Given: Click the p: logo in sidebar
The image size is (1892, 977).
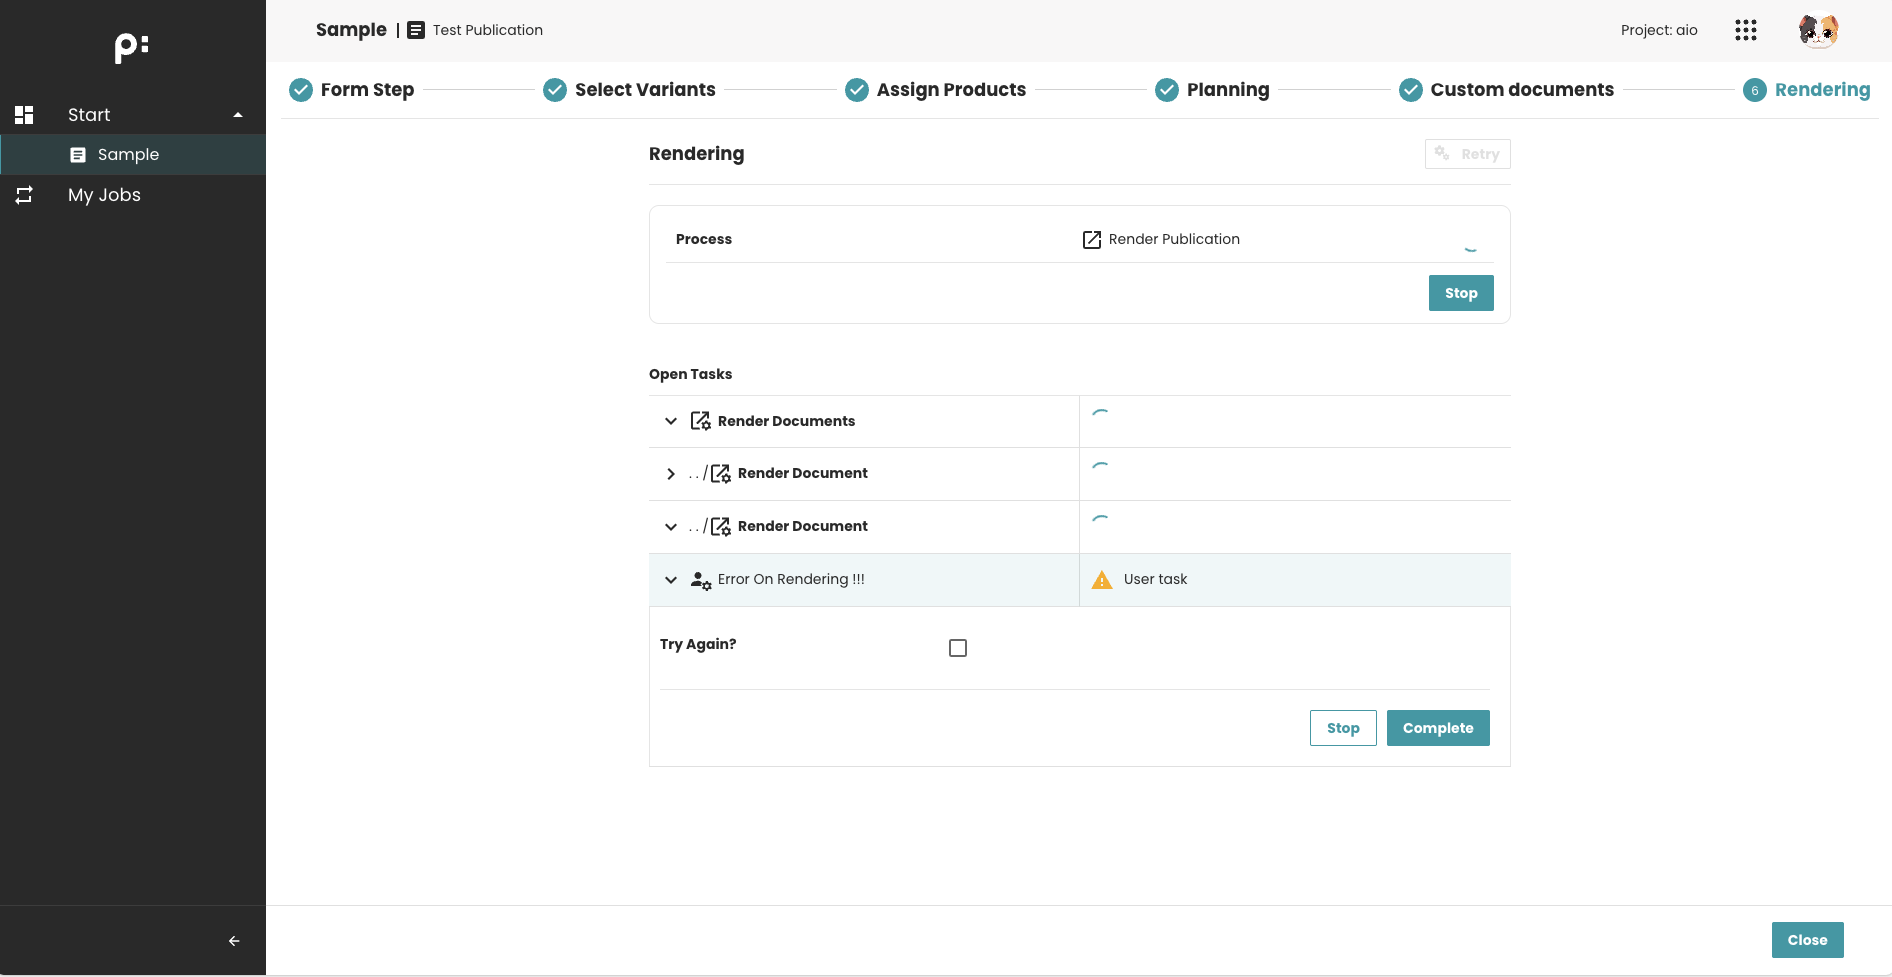Looking at the screenshot, I should [131, 47].
